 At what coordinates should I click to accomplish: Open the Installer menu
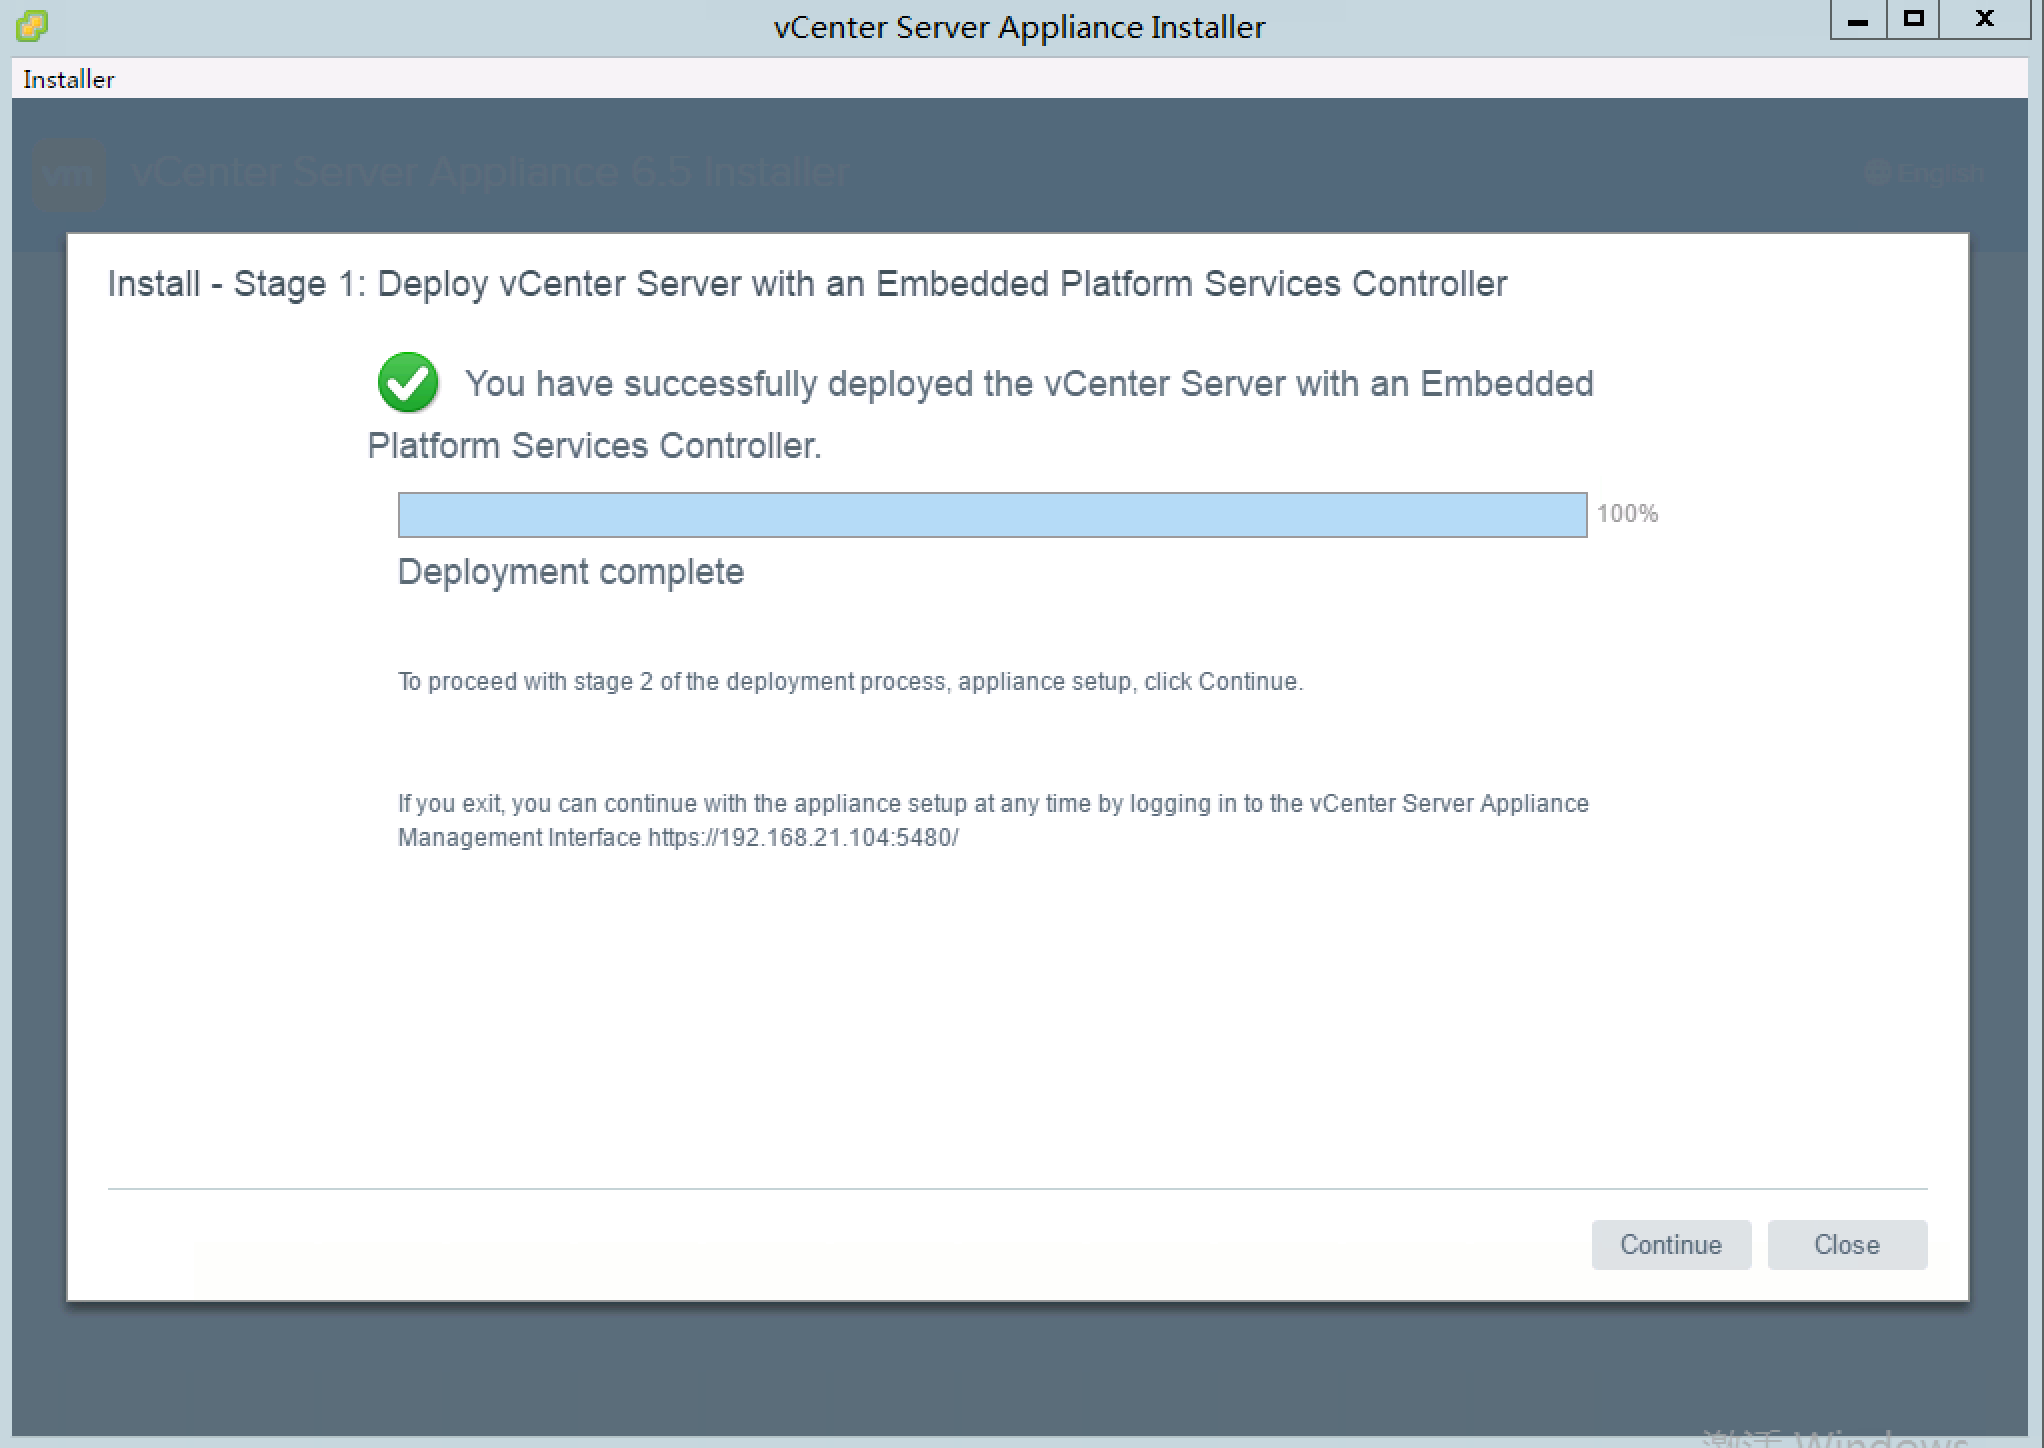(68, 79)
